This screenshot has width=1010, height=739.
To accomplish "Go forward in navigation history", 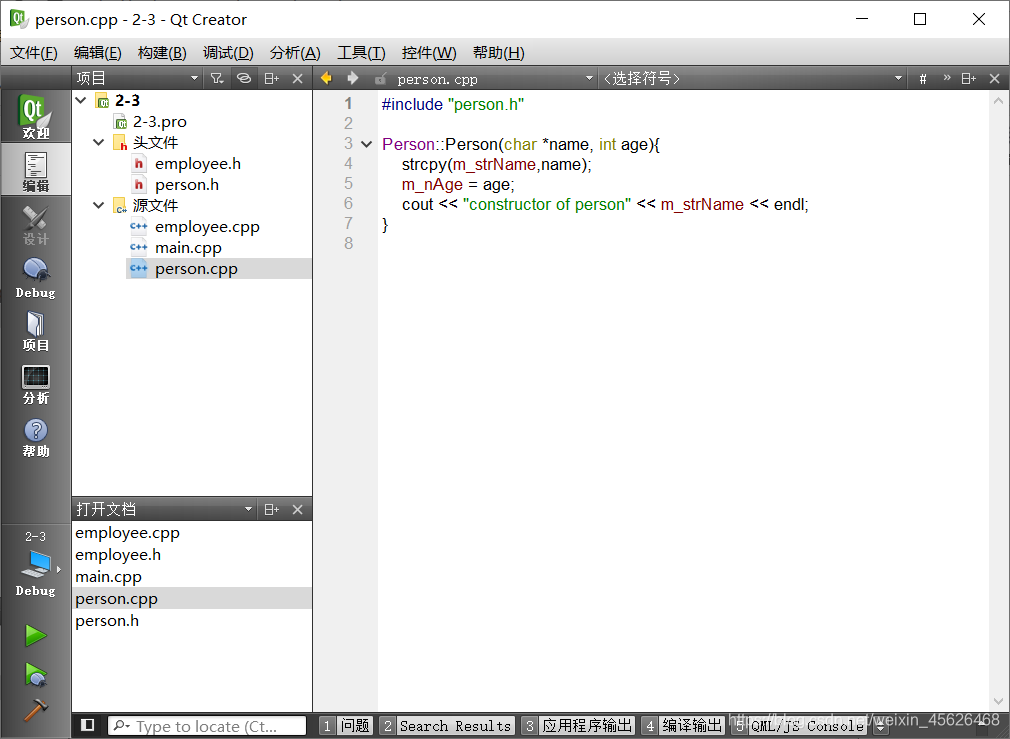I will click(352, 78).
